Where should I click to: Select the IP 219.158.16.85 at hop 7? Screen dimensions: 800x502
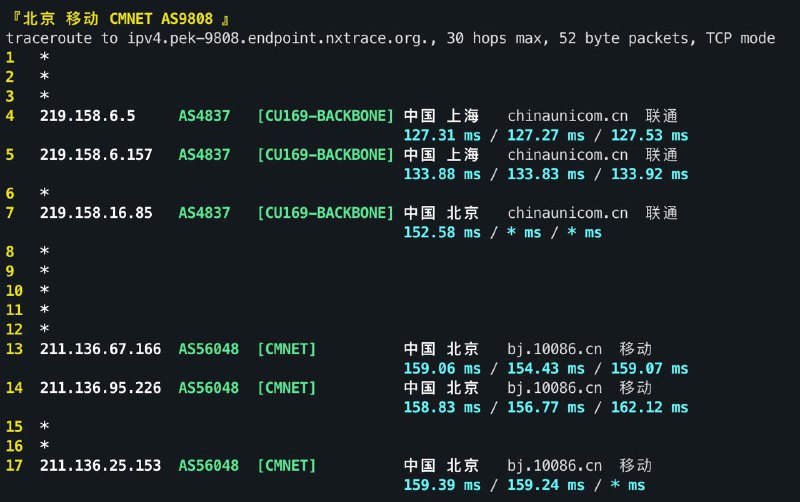click(96, 213)
